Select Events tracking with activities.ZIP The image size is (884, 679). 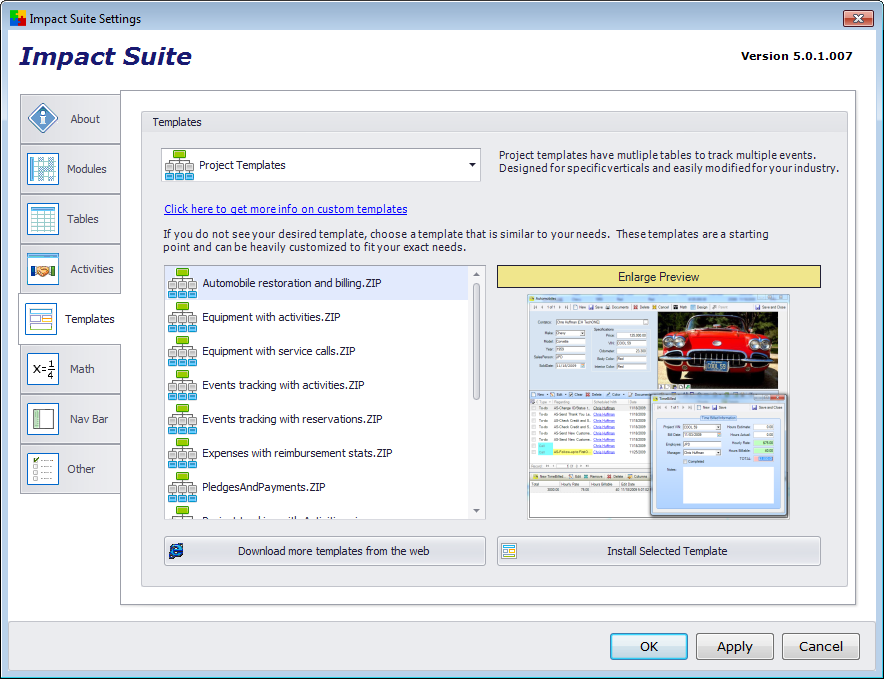click(x=317, y=385)
